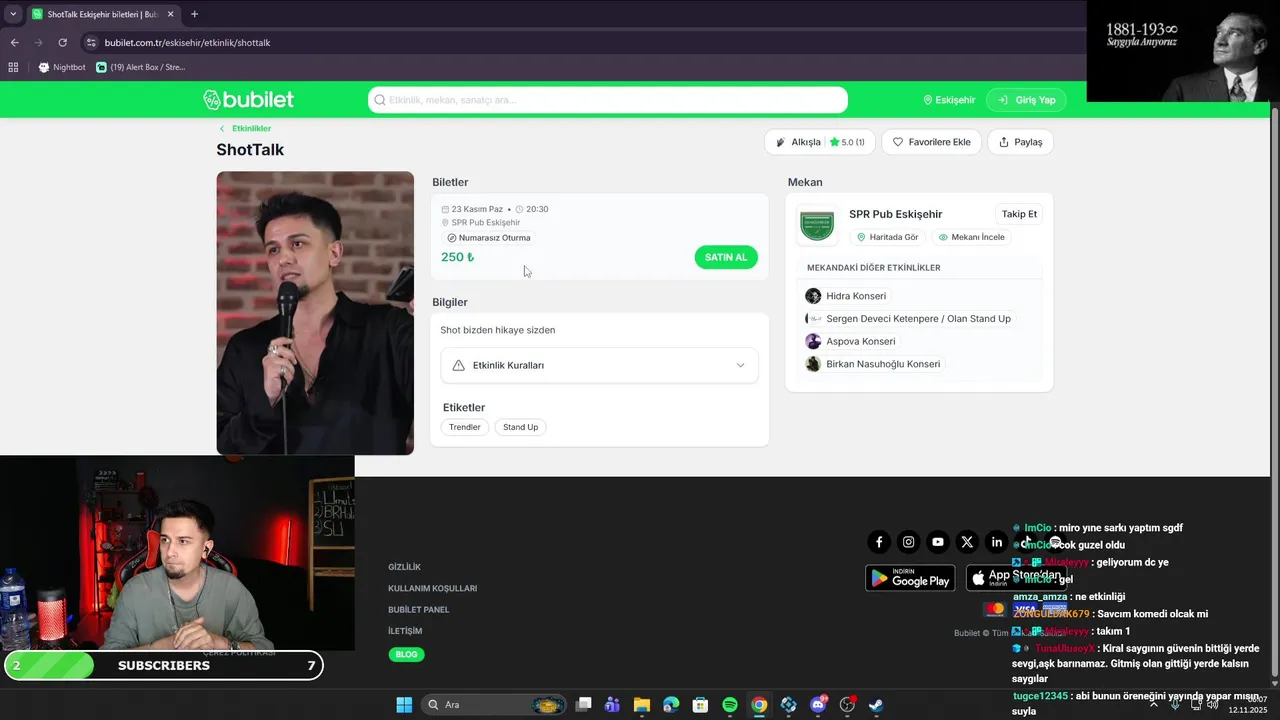Expand the Etkinlik Kuralları section

coord(599,365)
